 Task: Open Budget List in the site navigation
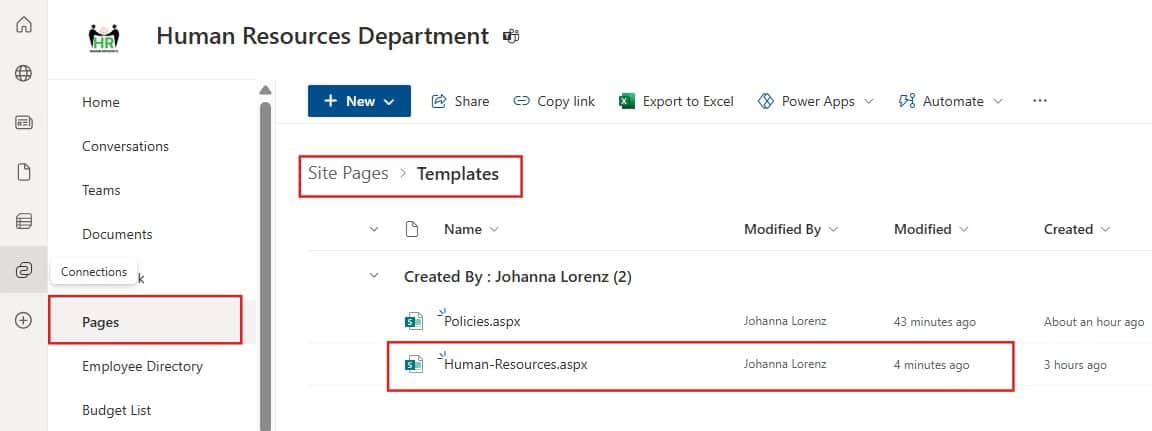[117, 410]
